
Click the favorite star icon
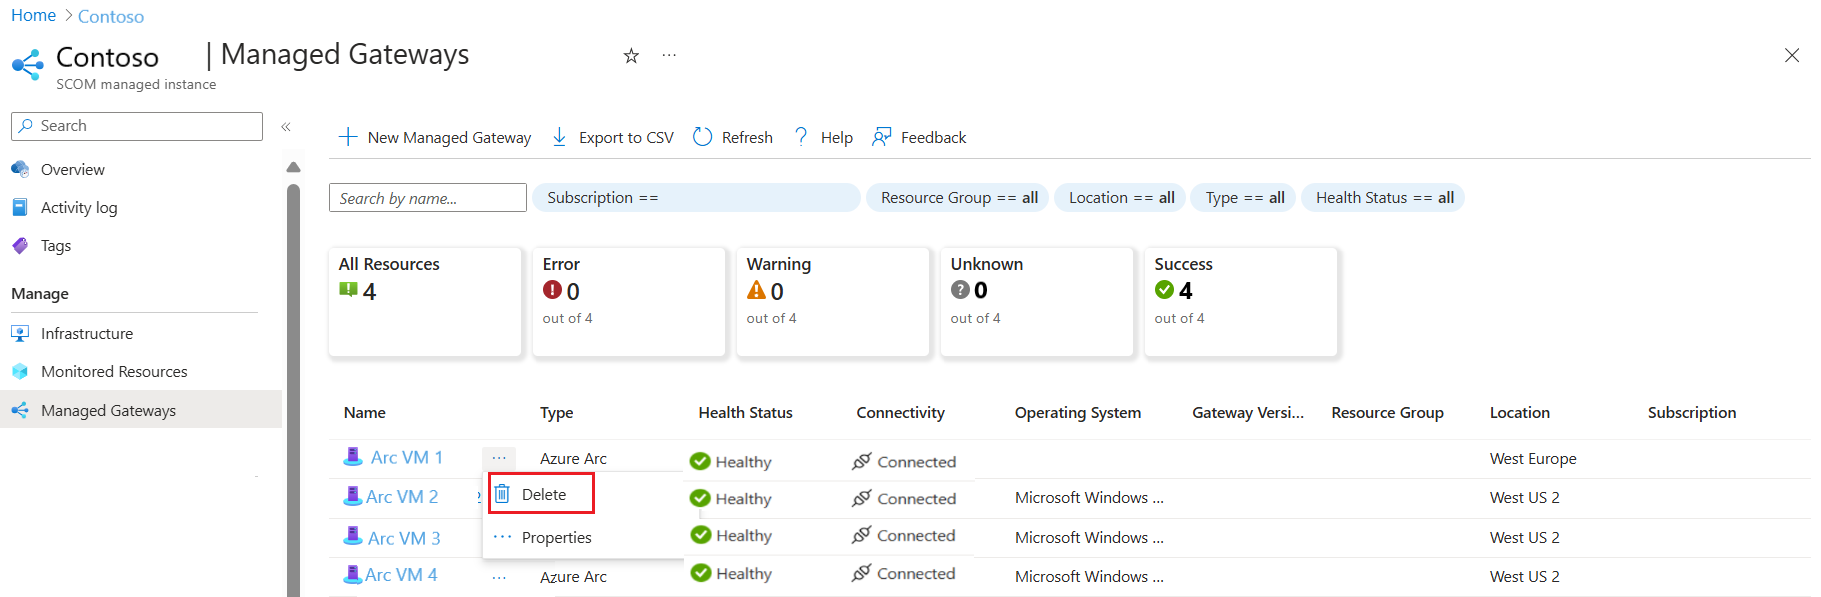pos(631,56)
